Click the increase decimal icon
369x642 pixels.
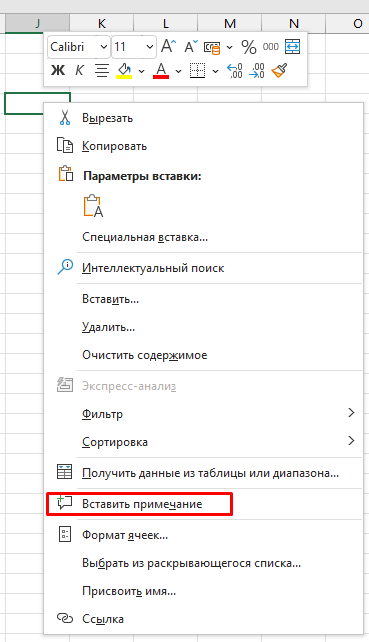(235, 70)
